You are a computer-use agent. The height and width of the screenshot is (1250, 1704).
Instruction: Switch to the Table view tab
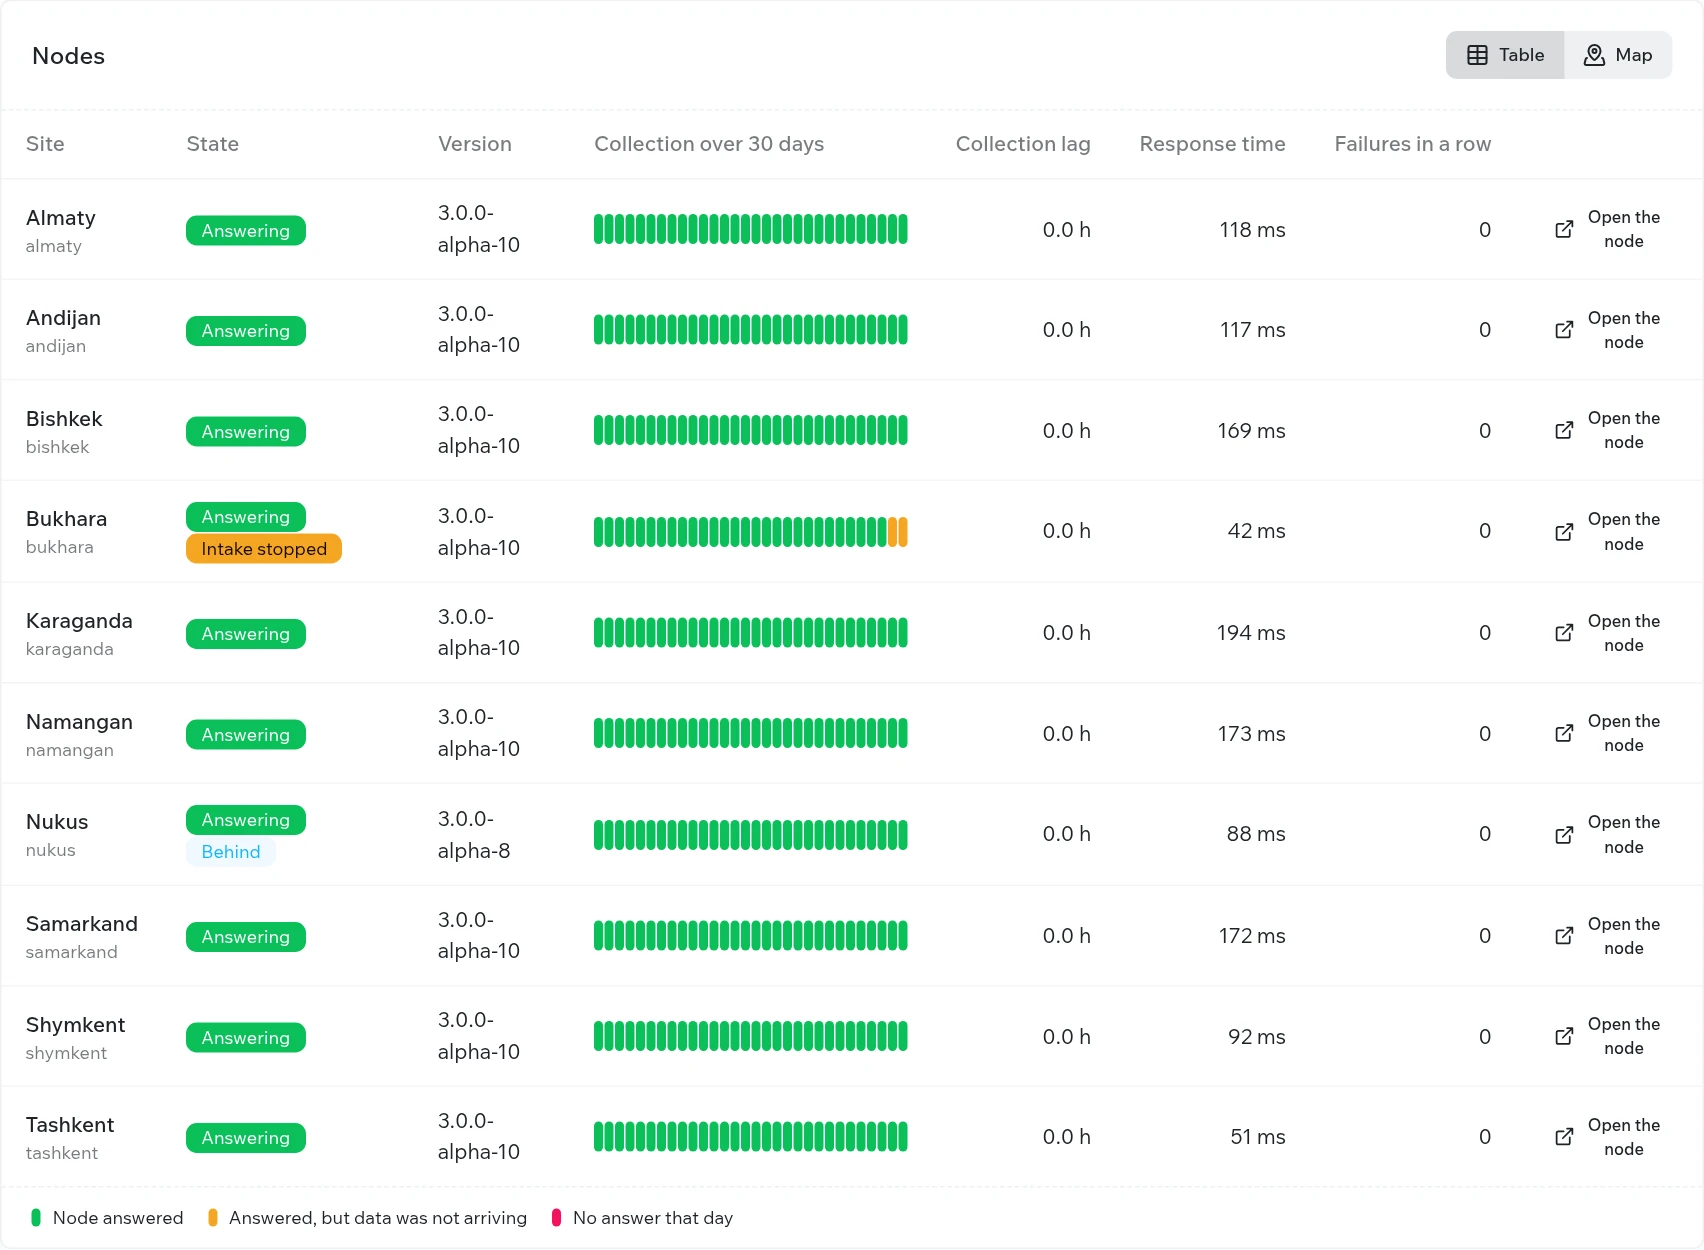point(1505,55)
